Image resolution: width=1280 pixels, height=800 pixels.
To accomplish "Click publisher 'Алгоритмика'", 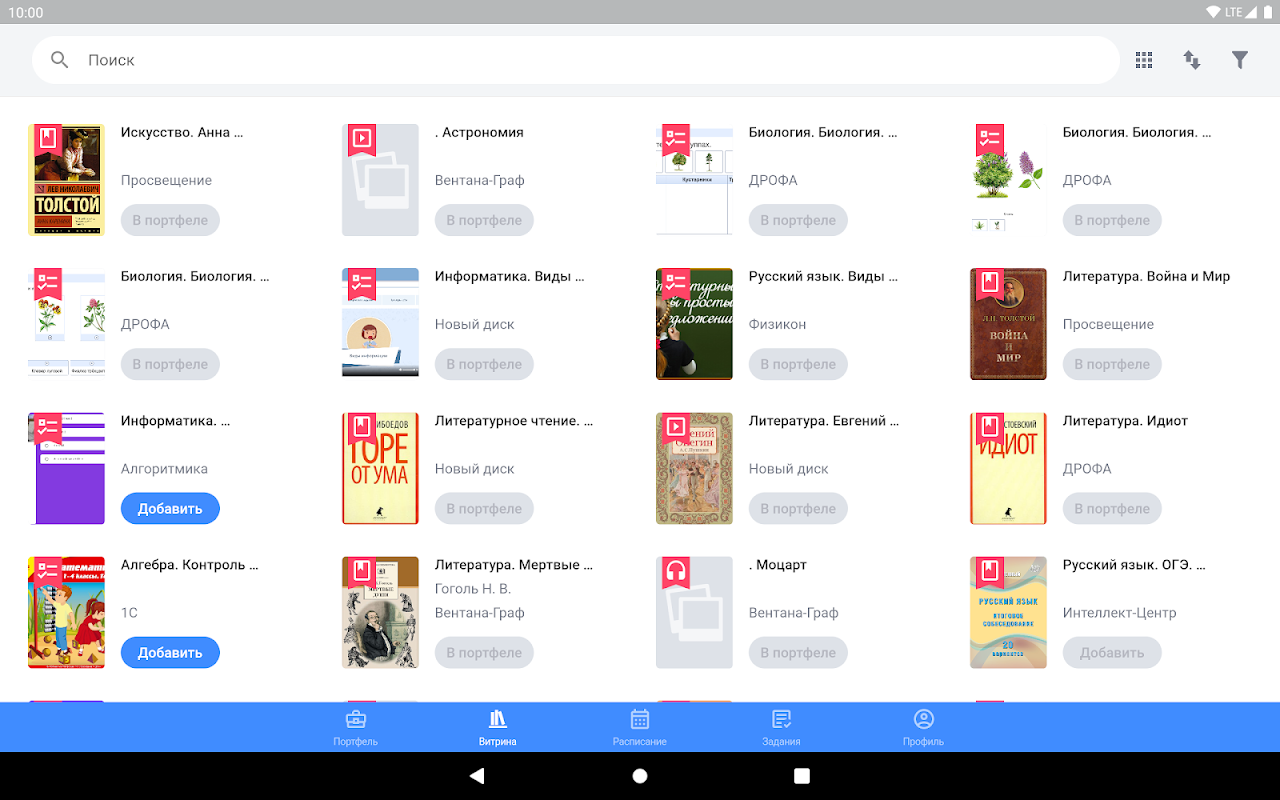I will (164, 468).
